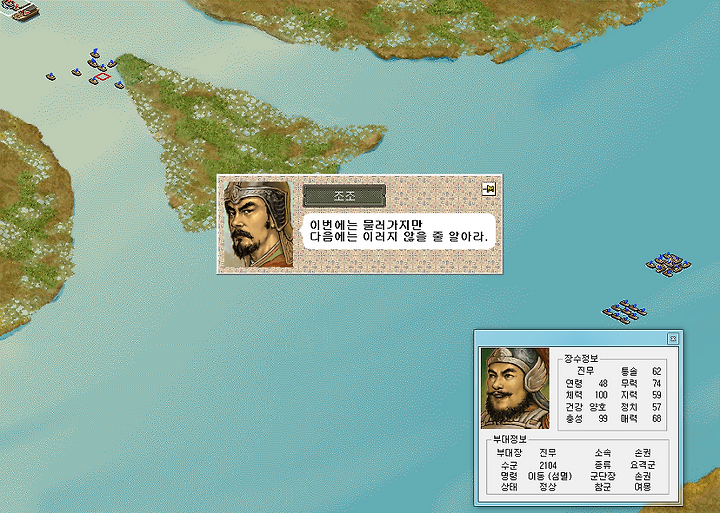Click the speech bubble starting with 이번에는 물러가지만

pos(399,231)
